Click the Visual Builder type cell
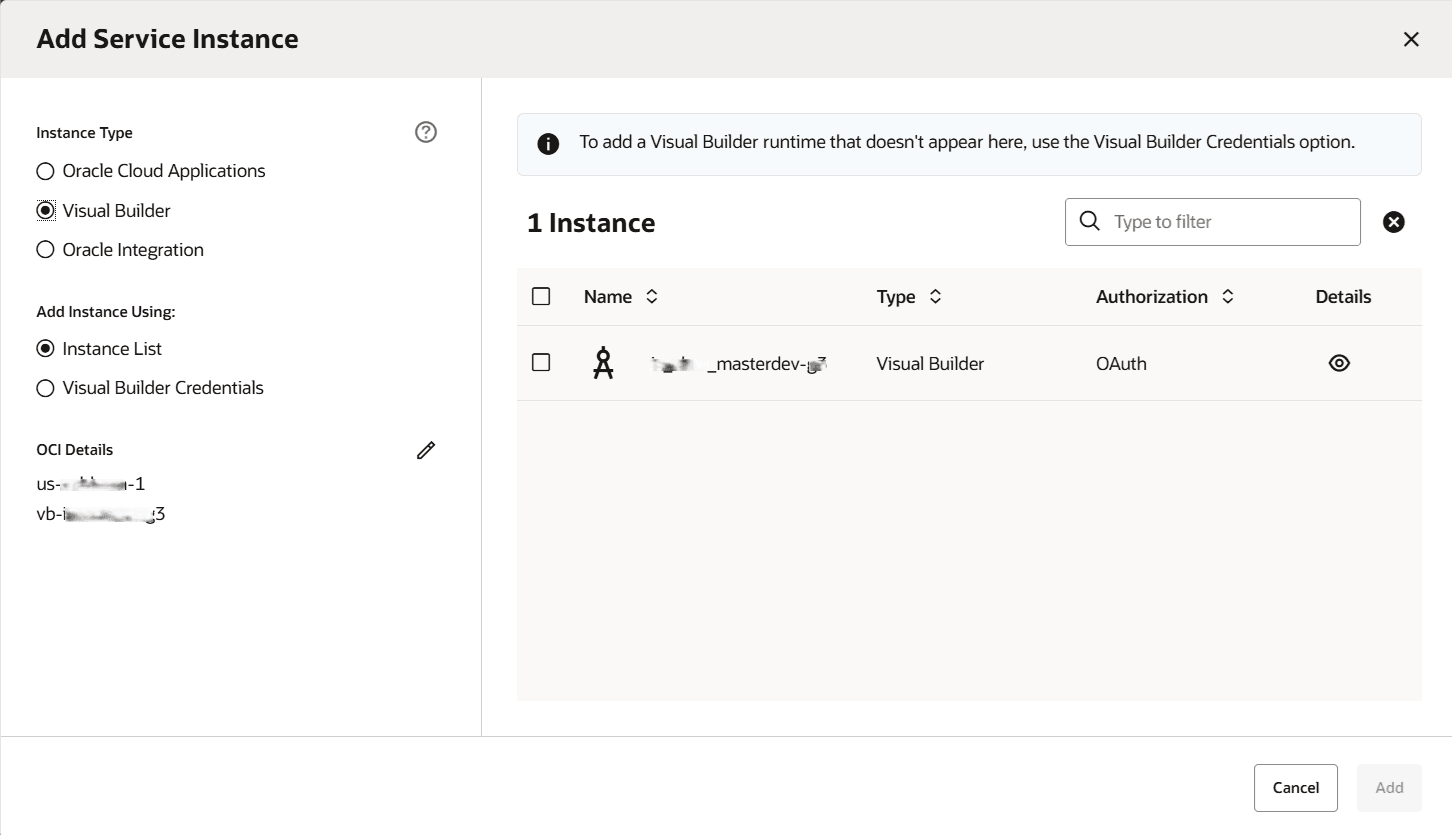Image resolution: width=1452 pixels, height=835 pixels. click(930, 364)
